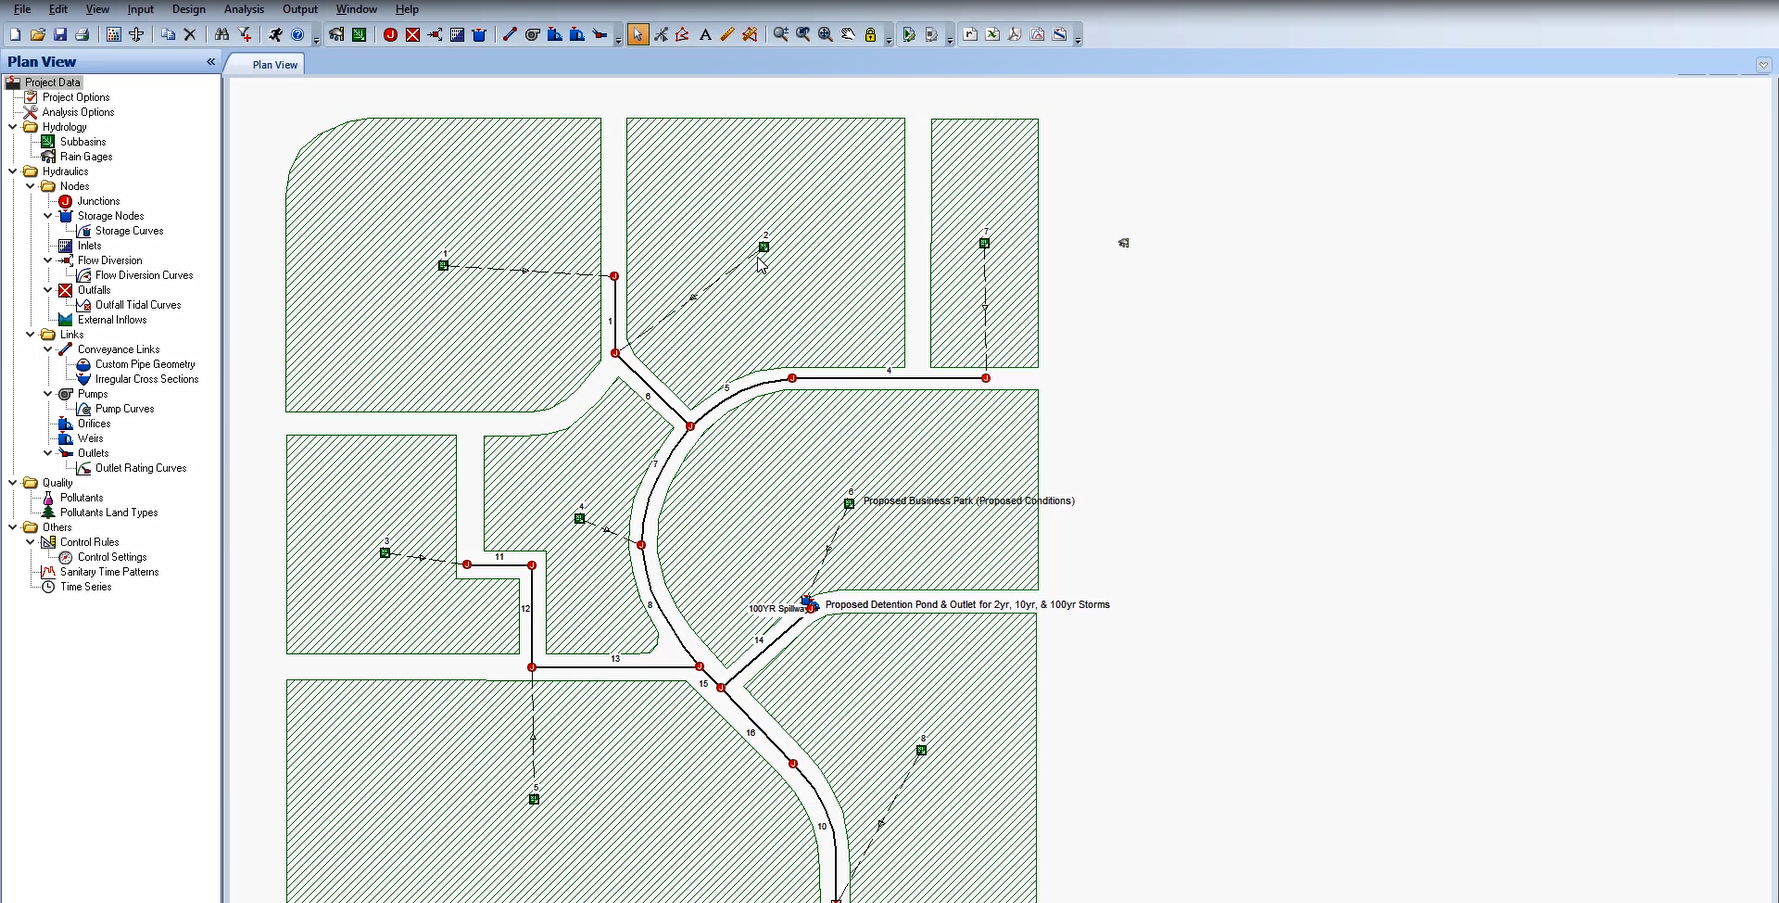Collapse the Pumps tree branch

point(48,394)
